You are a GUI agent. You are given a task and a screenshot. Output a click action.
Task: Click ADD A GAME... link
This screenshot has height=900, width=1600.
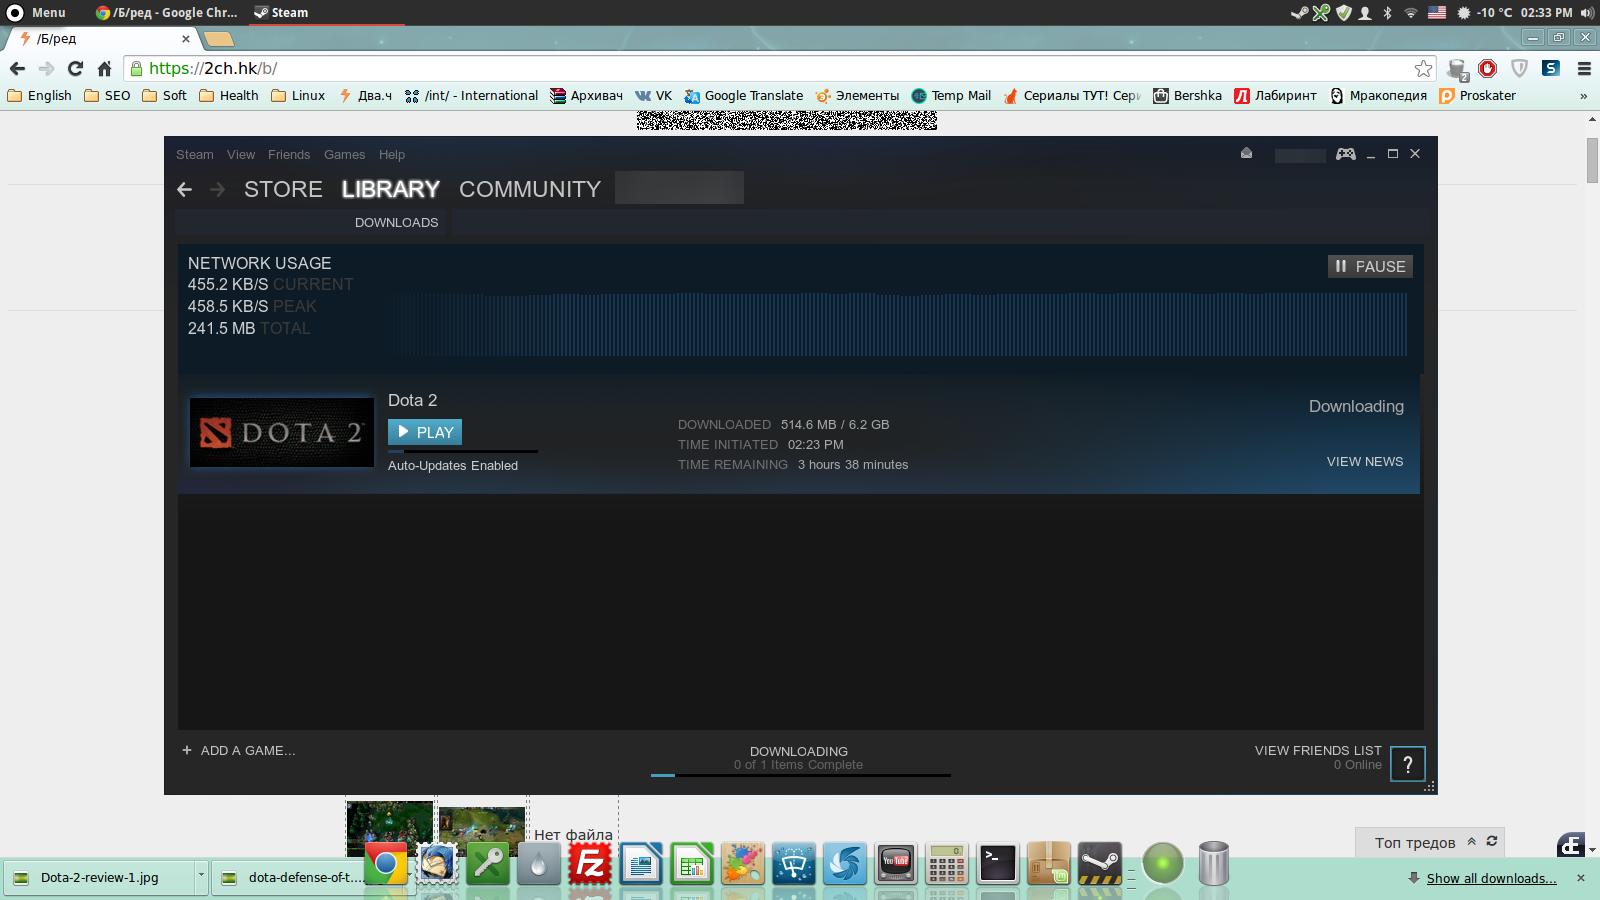(x=248, y=750)
